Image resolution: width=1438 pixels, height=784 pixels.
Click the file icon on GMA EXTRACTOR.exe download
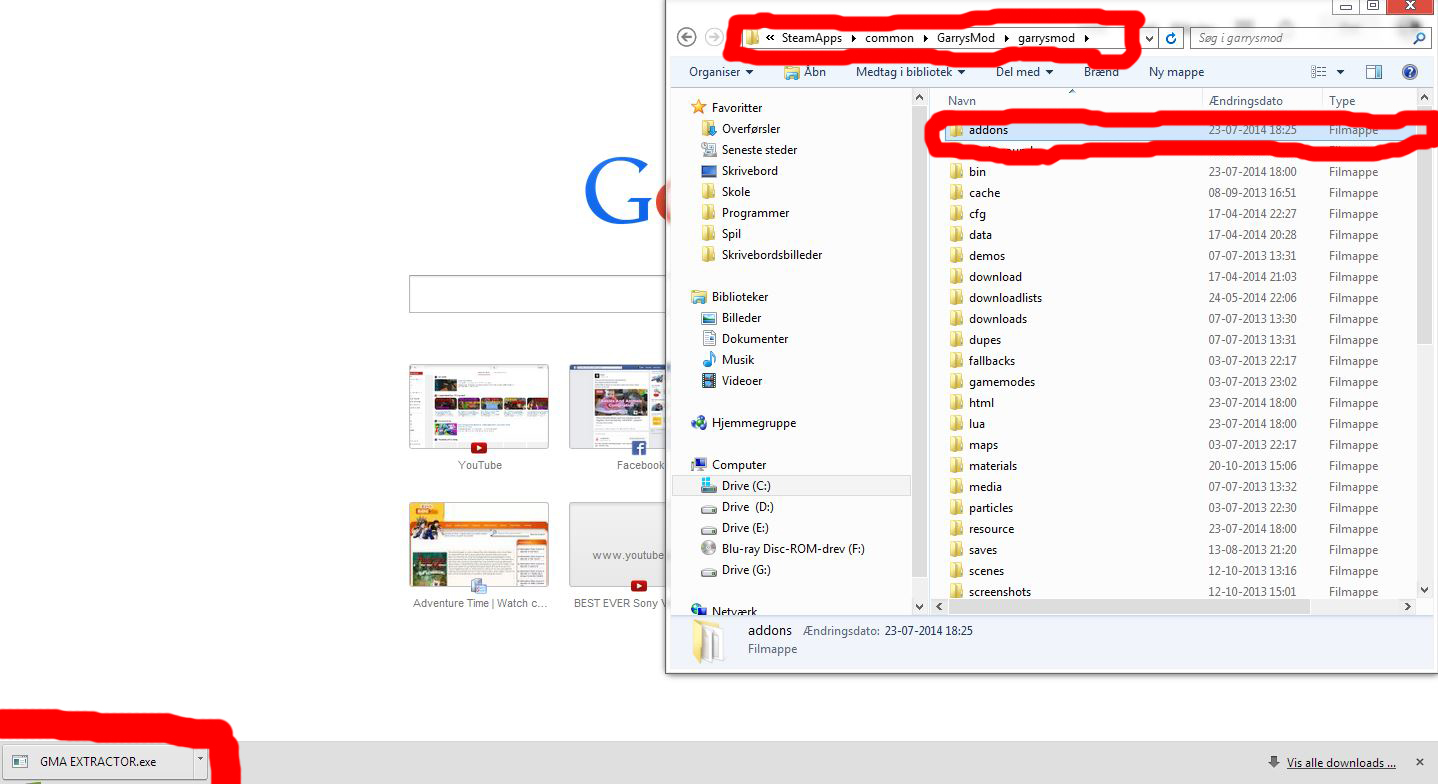pos(20,761)
